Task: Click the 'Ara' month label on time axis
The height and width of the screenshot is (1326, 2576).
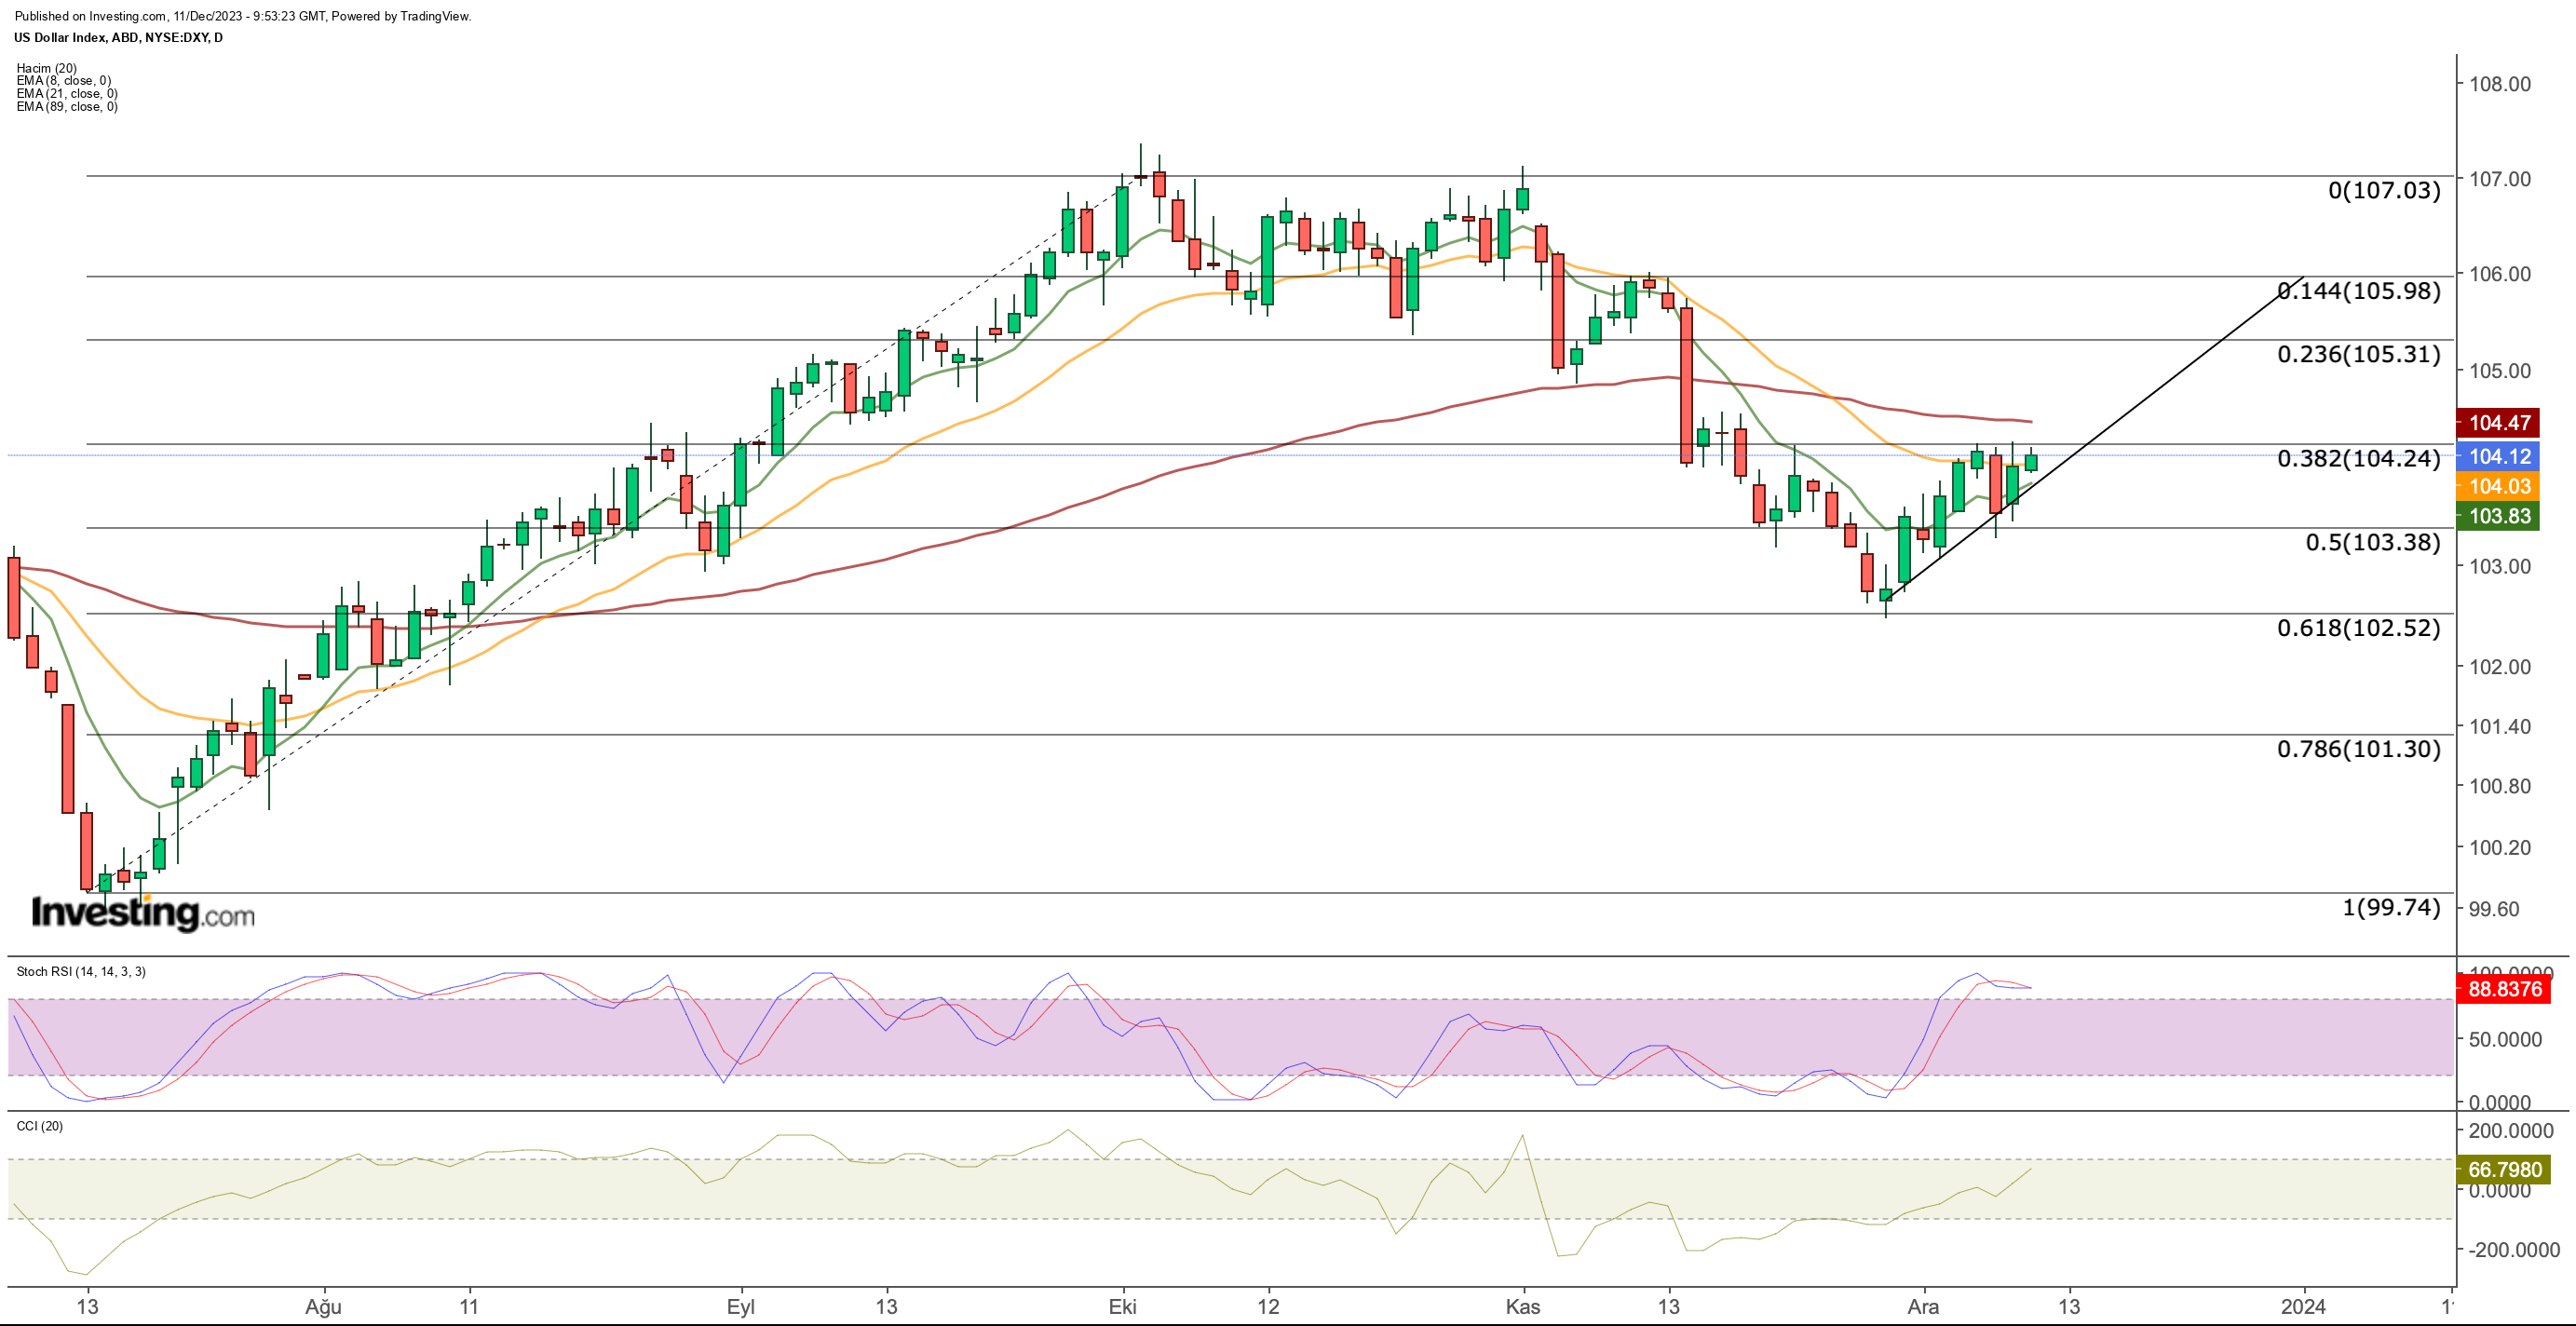Action: tap(1923, 1307)
